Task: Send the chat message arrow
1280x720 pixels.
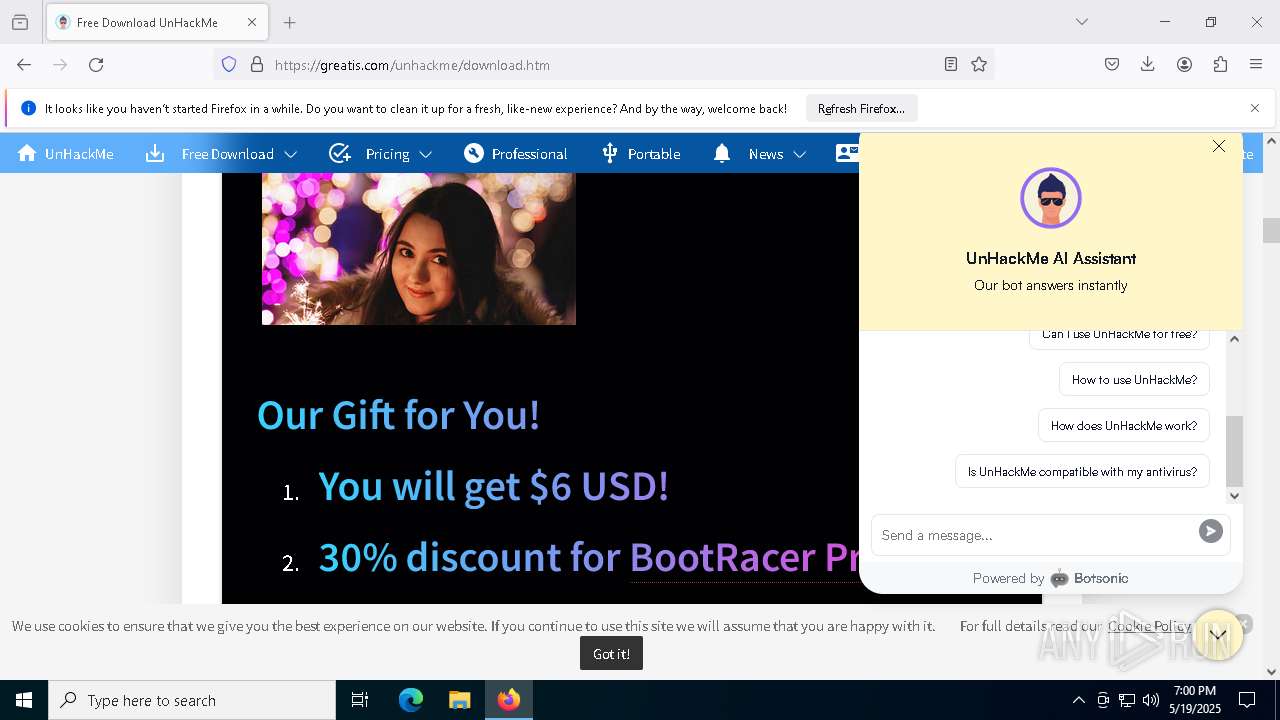Action: 1210,532
